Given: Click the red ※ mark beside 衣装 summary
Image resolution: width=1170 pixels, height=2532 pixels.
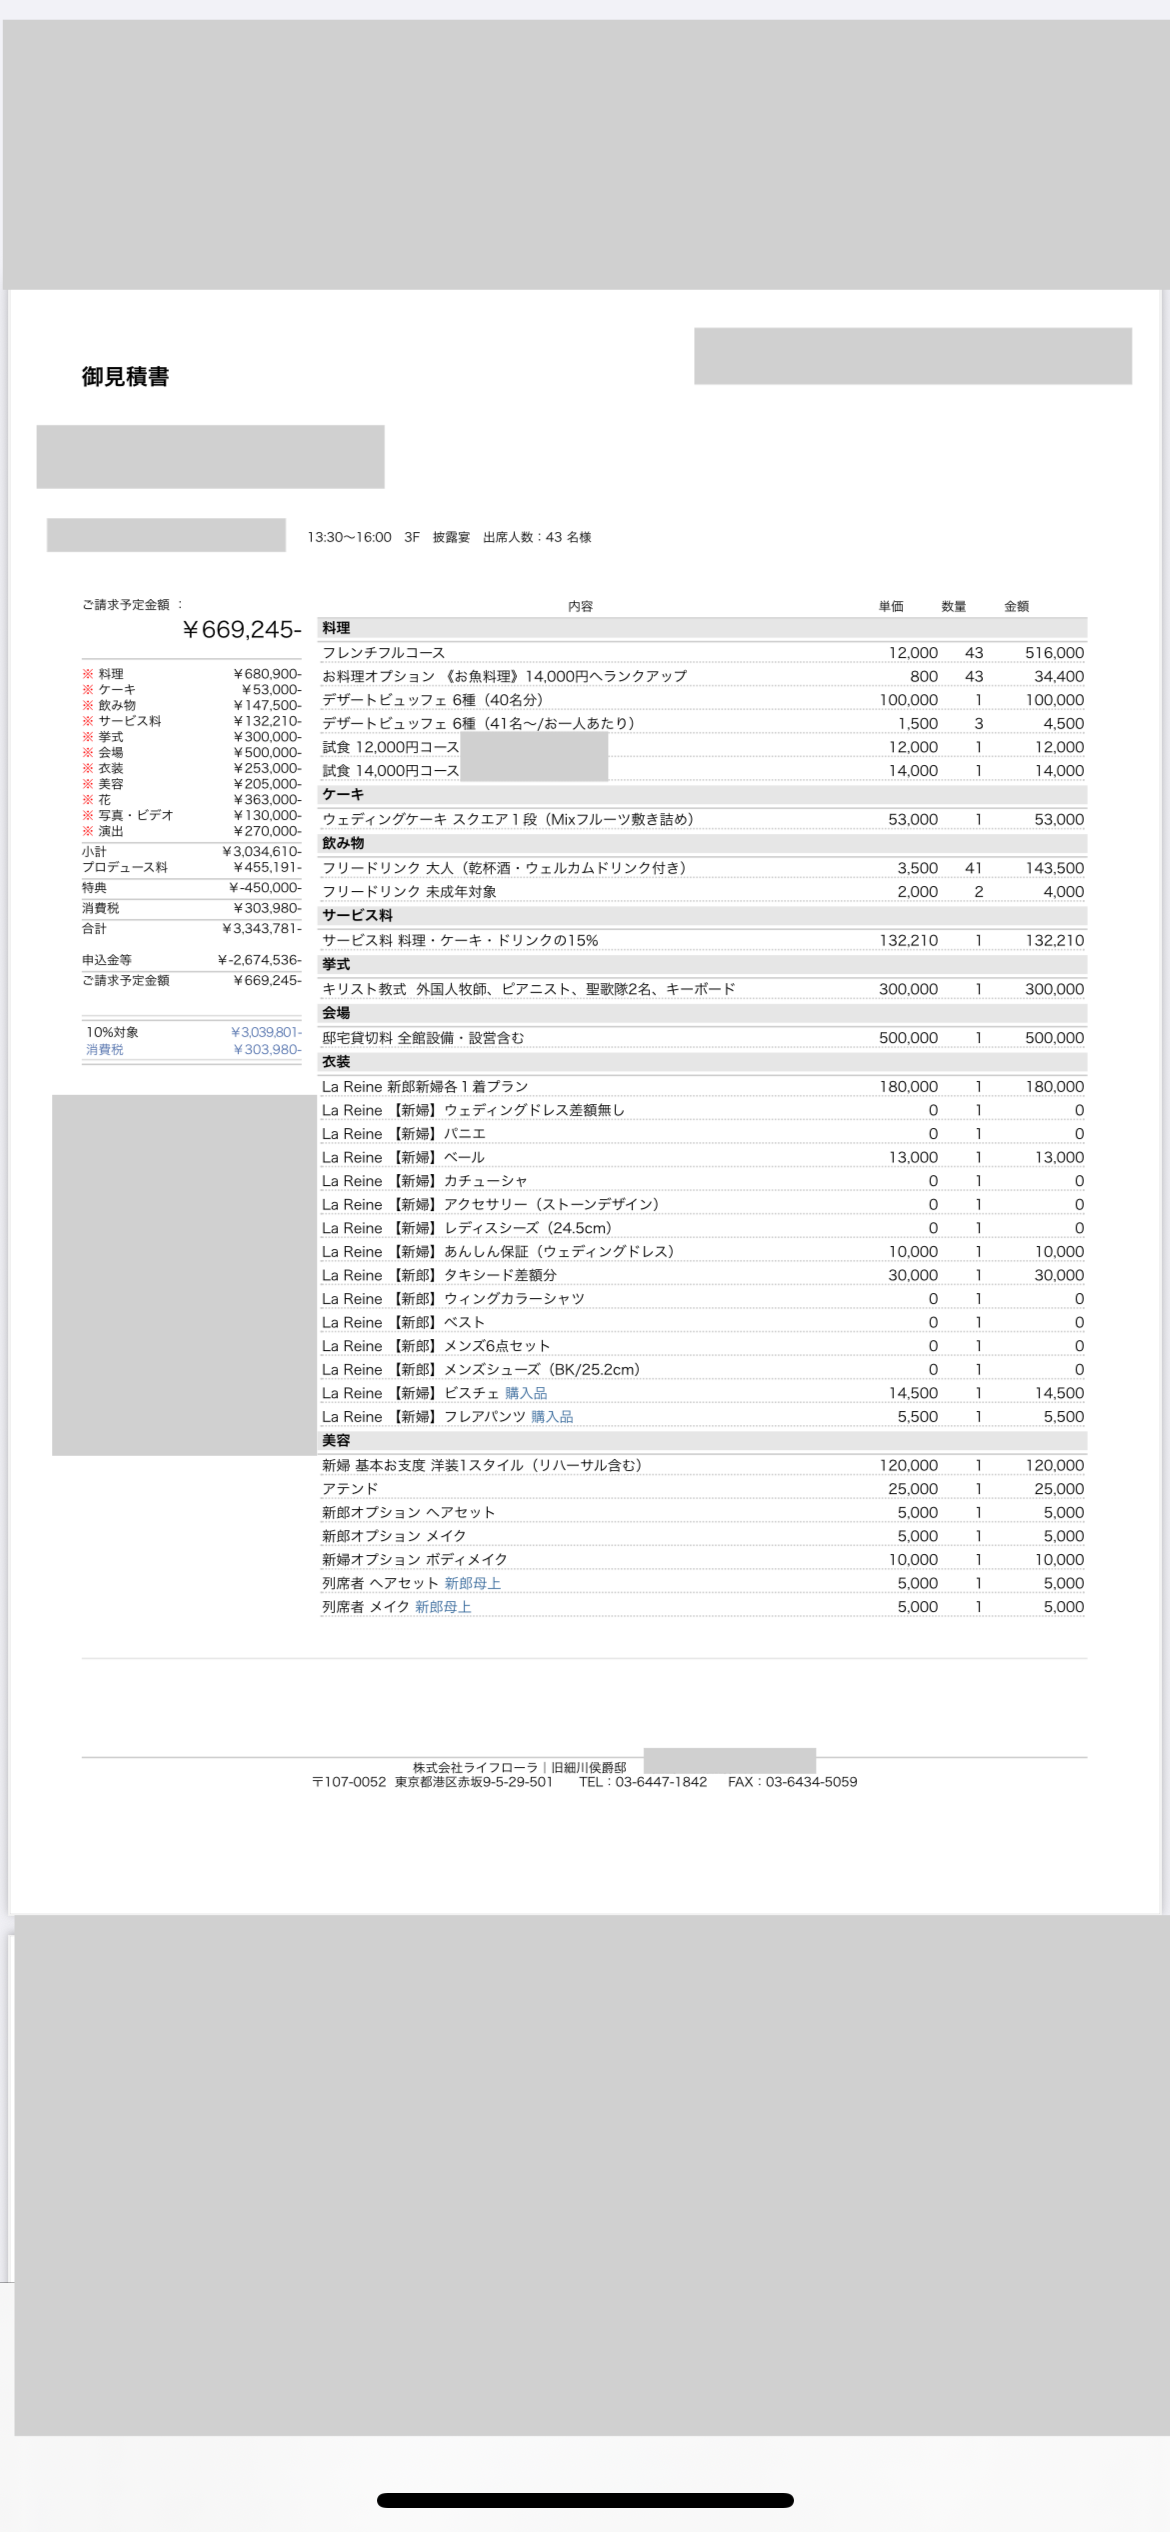Looking at the screenshot, I should point(88,768).
